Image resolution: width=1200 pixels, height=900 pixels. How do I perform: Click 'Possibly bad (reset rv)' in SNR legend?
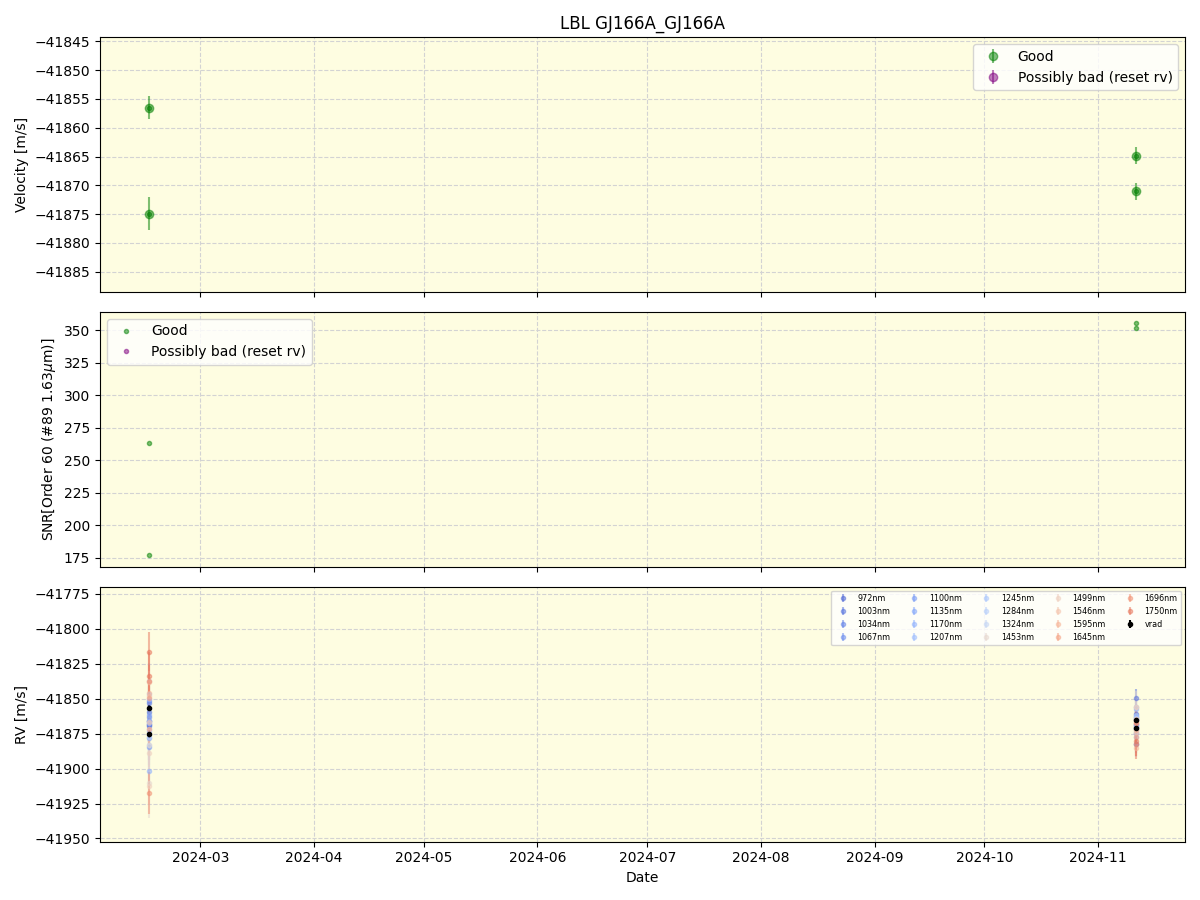click(x=229, y=351)
